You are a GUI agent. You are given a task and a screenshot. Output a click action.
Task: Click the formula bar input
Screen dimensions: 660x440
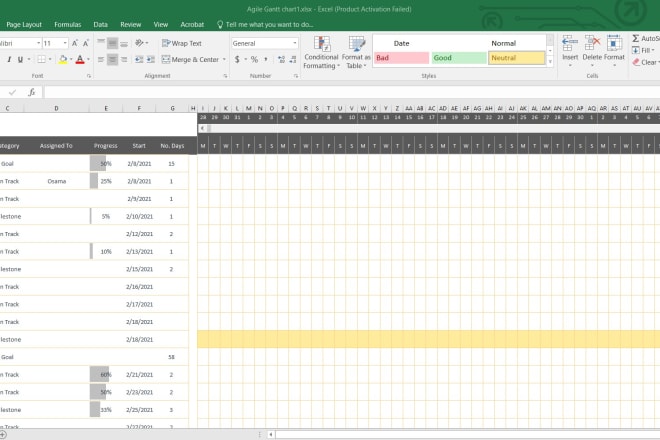tap(352, 92)
